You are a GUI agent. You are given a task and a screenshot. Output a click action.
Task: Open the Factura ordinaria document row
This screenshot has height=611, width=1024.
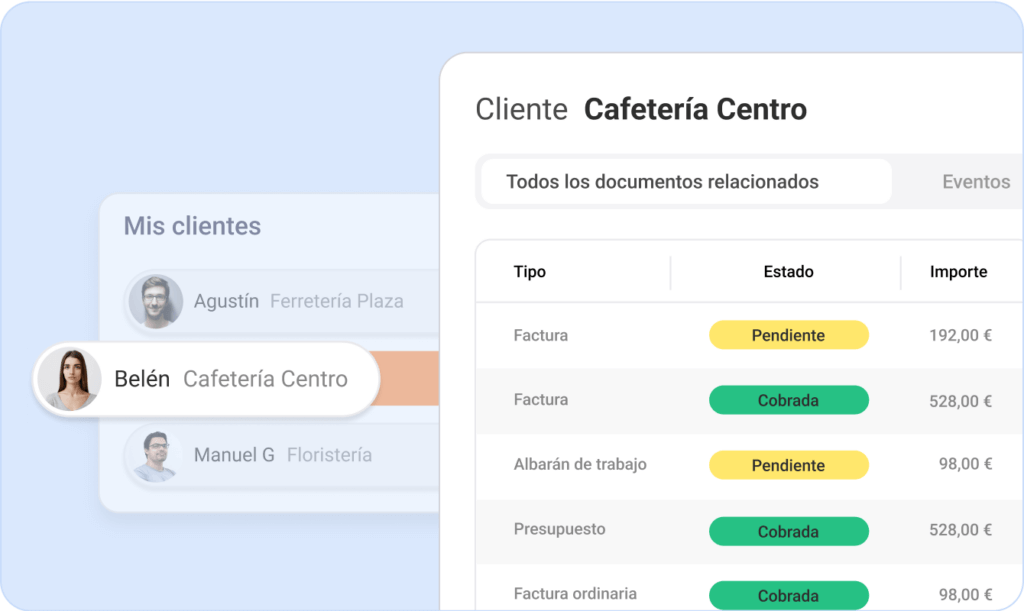[575, 594]
